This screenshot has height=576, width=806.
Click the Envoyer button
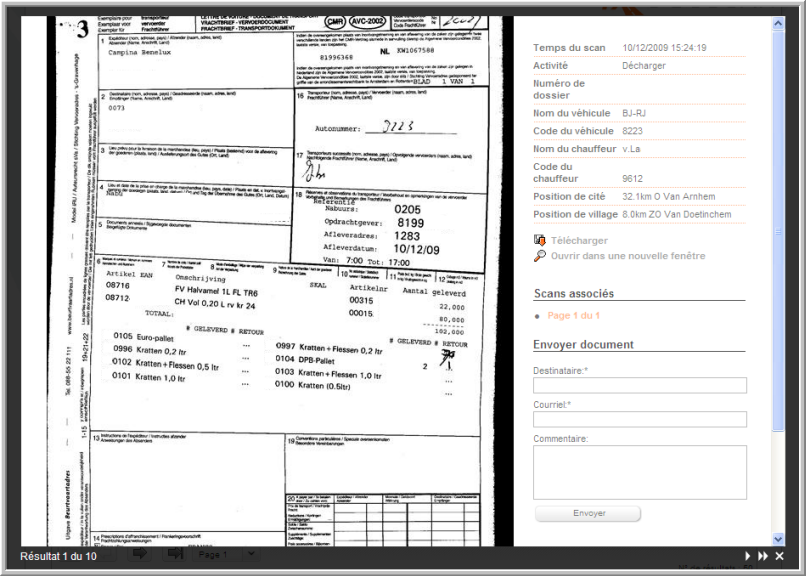click(x=588, y=513)
